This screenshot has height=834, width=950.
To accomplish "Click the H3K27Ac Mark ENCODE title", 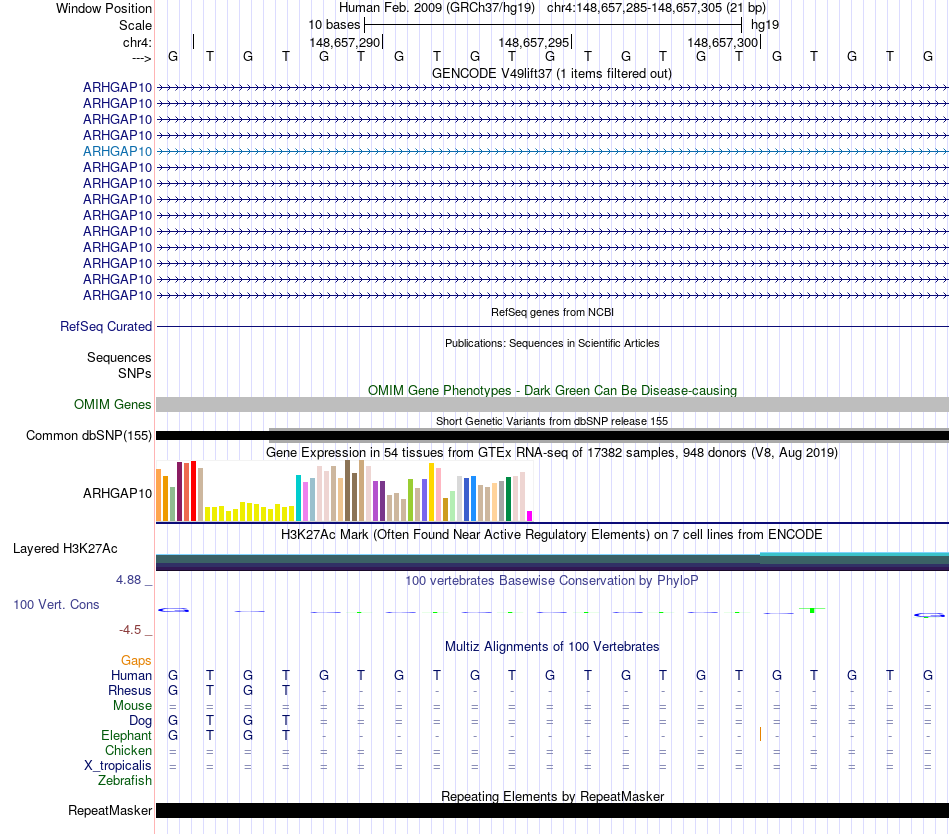I will pyautogui.click(x=552, y=535).
